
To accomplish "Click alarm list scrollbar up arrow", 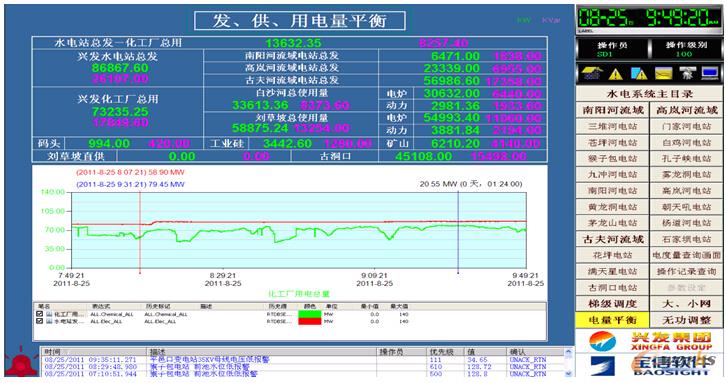I will pyautogui.click(x=569, y=352).
